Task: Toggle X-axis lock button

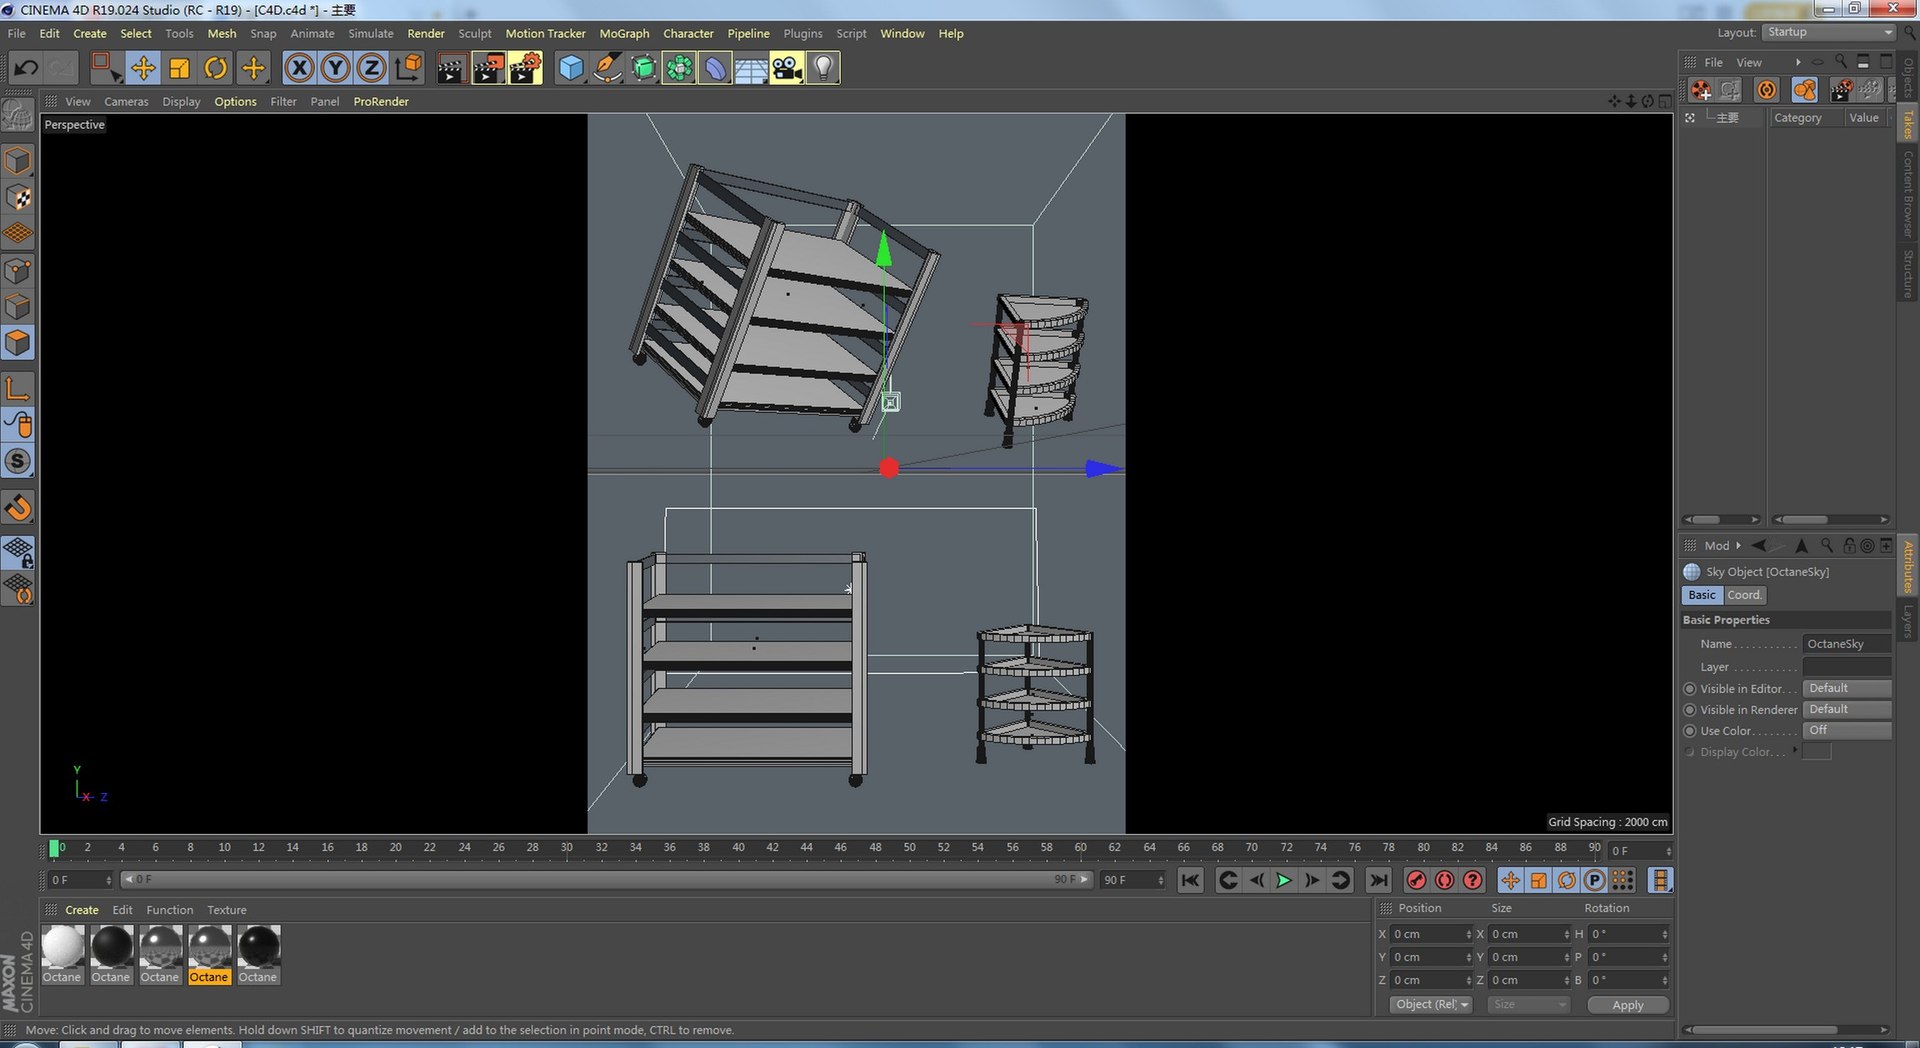Action: [299, 68]
